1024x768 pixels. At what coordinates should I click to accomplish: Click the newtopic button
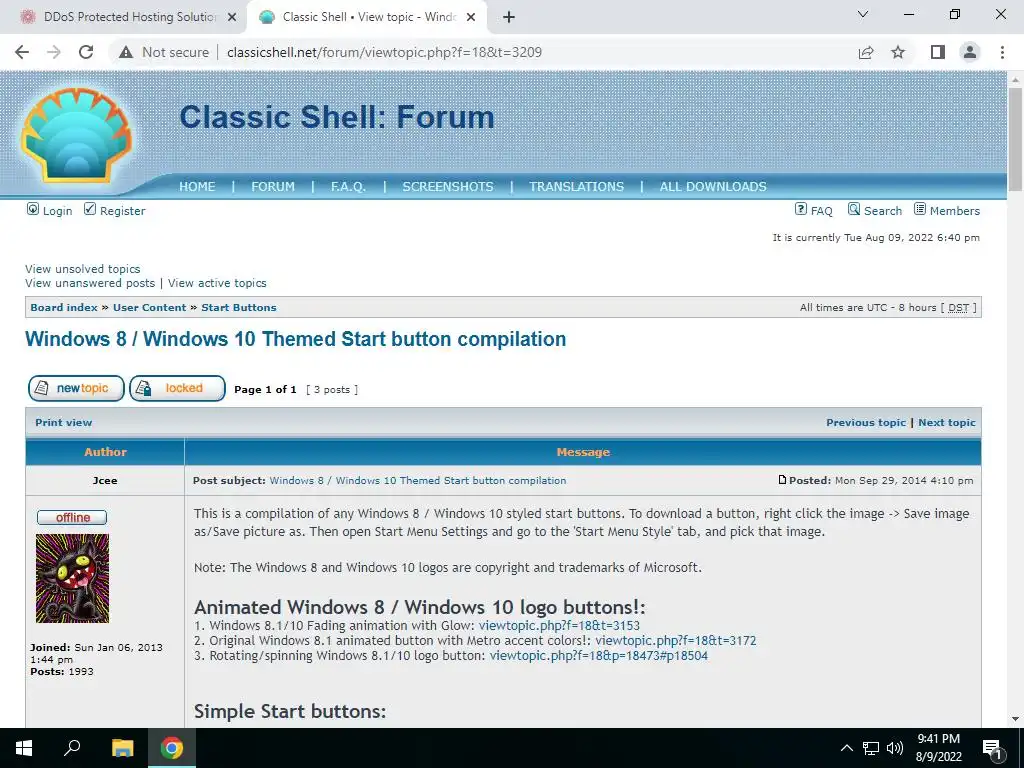coord(76,389)
